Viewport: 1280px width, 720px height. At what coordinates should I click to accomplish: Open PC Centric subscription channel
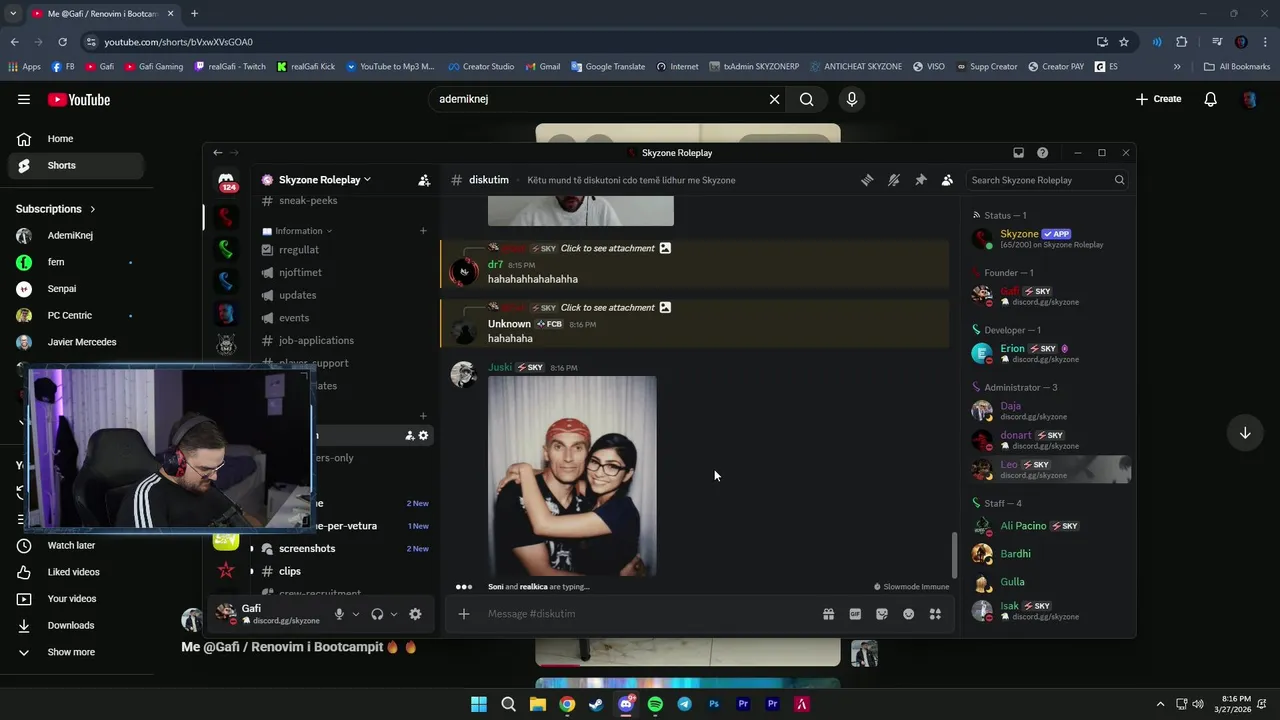click(75, 315)
